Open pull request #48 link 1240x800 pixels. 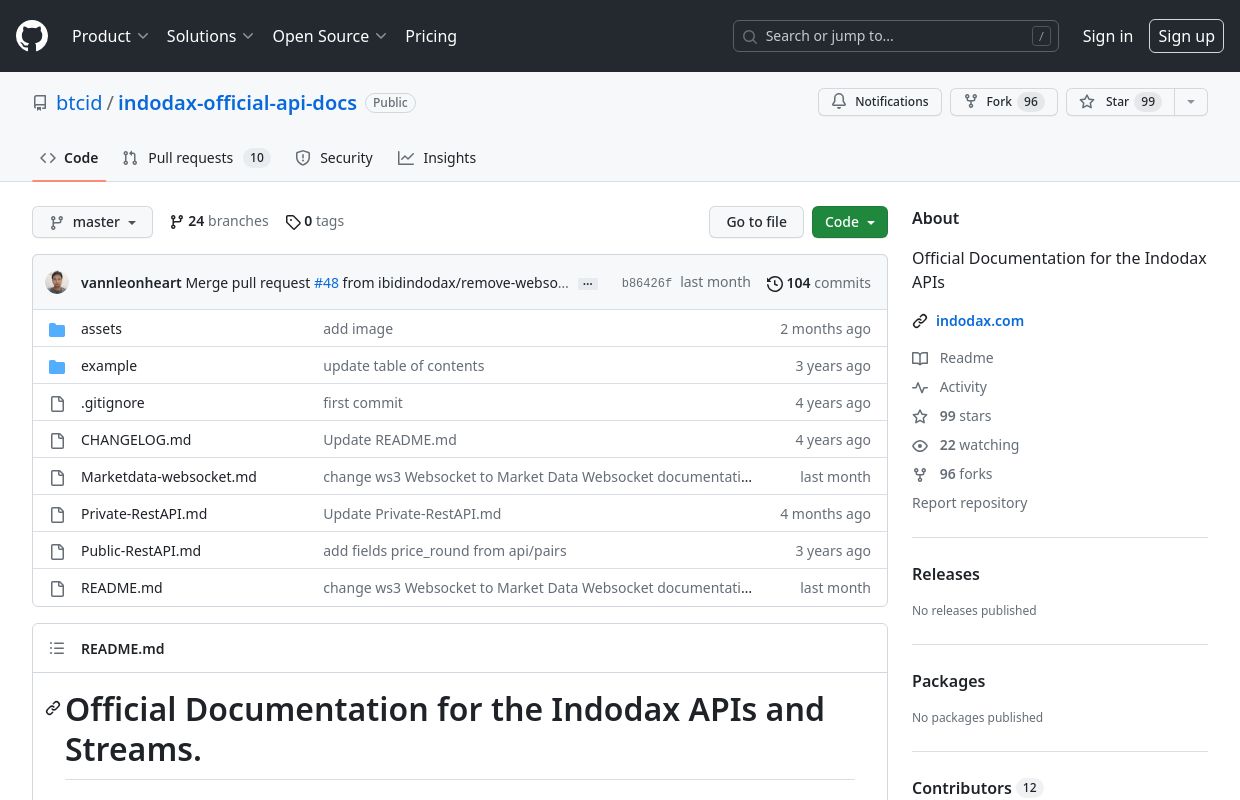326,283
